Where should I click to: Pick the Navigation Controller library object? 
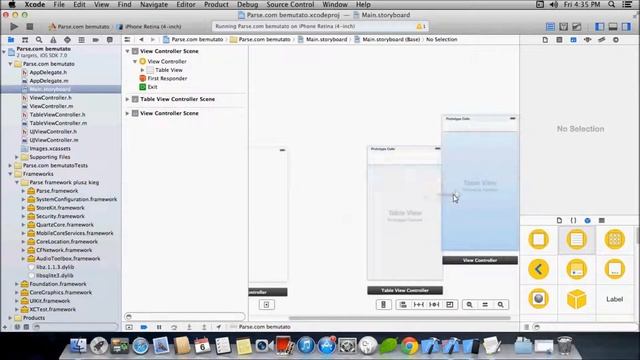point(538,269)
